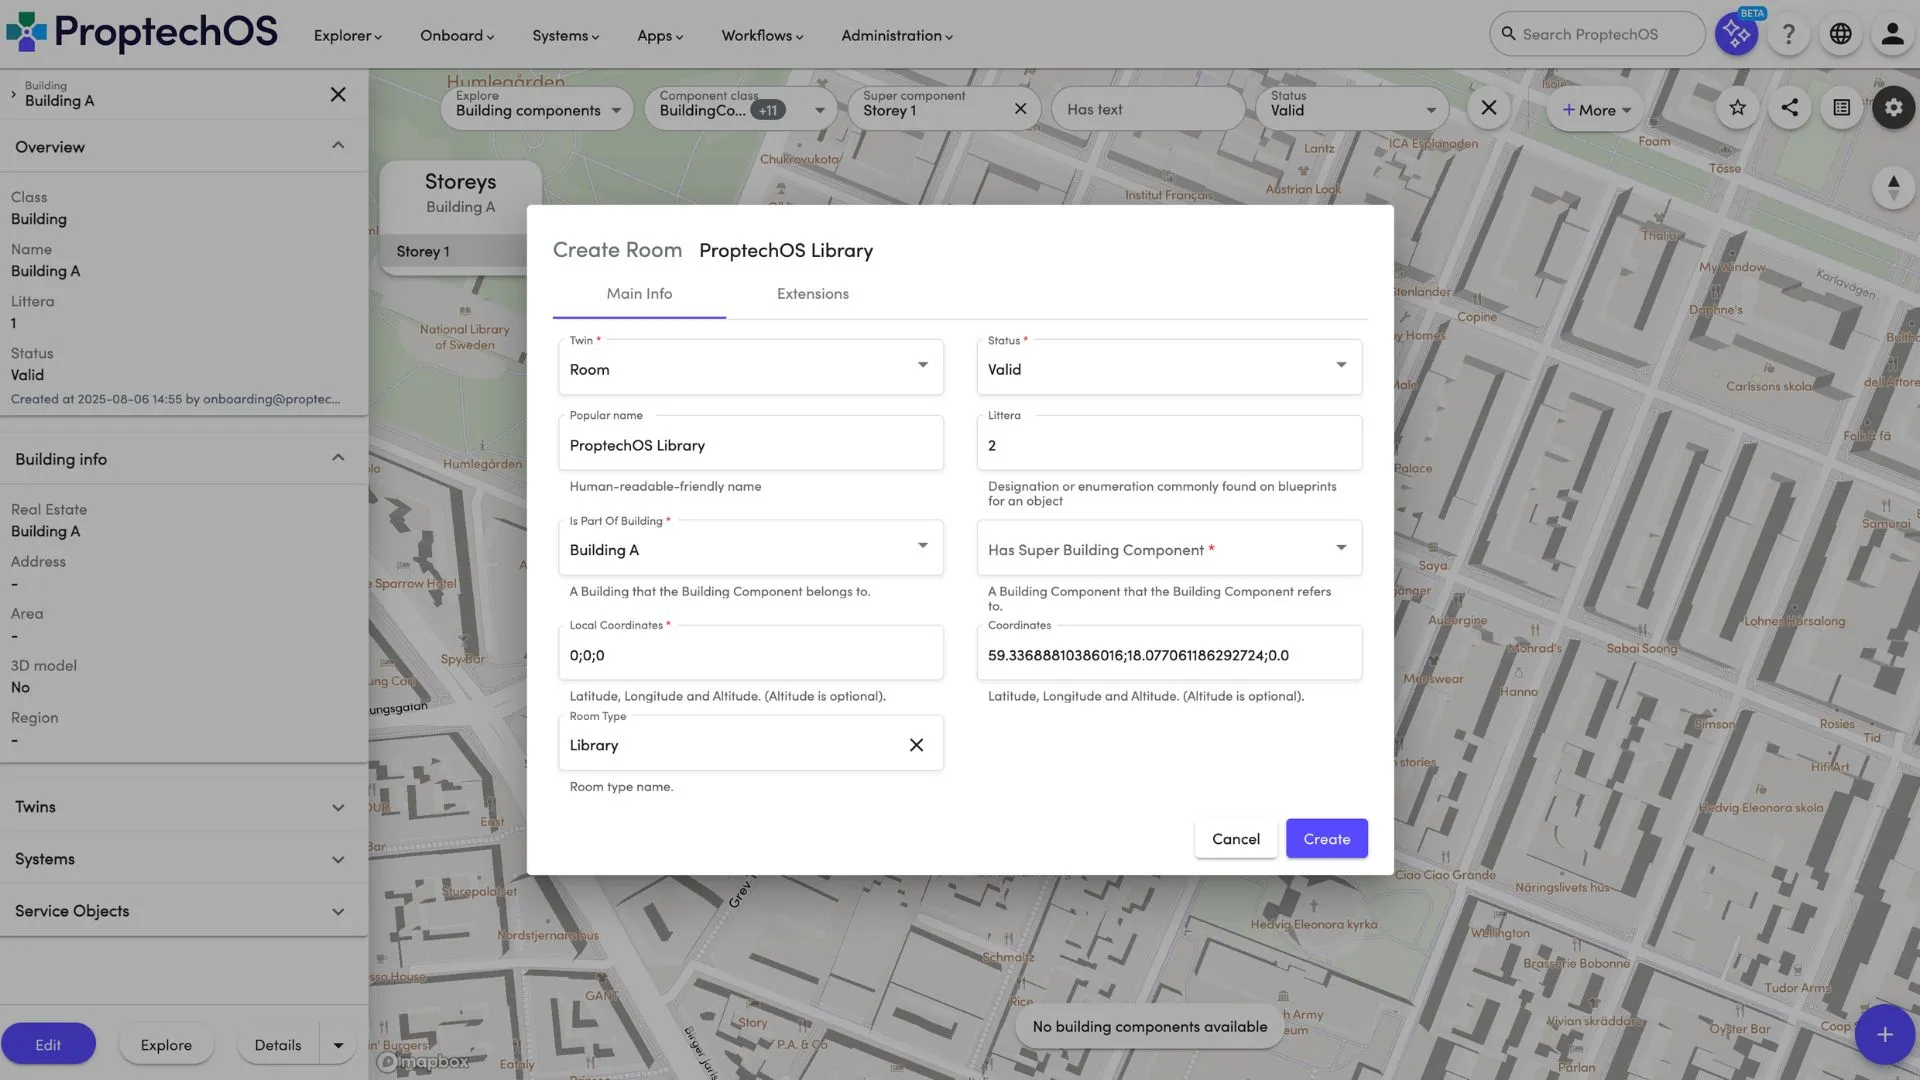
Task: Open the More filters dropdown
Action: point(1596,110)
